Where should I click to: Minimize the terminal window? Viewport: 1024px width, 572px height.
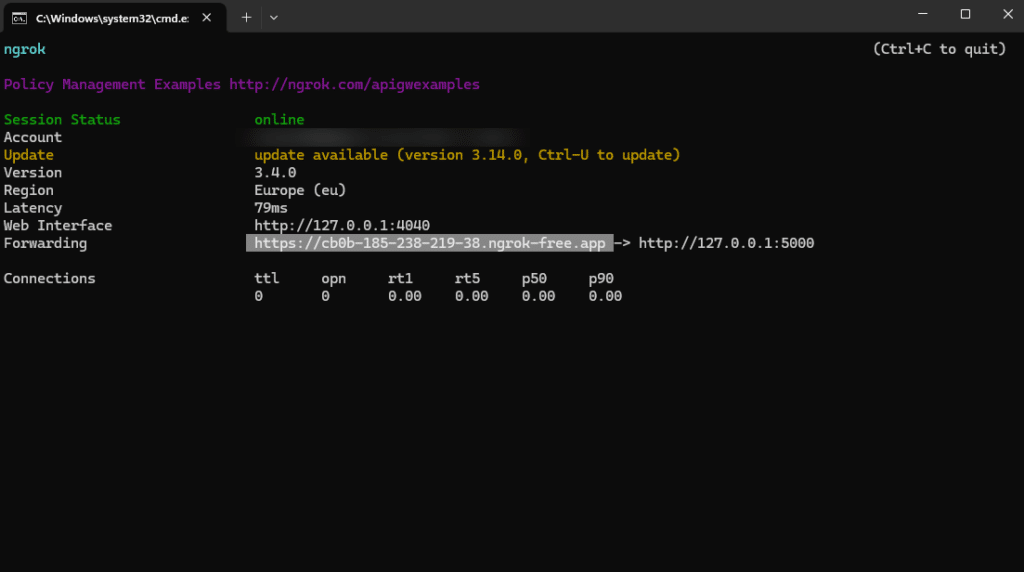(x=923, y=14)
